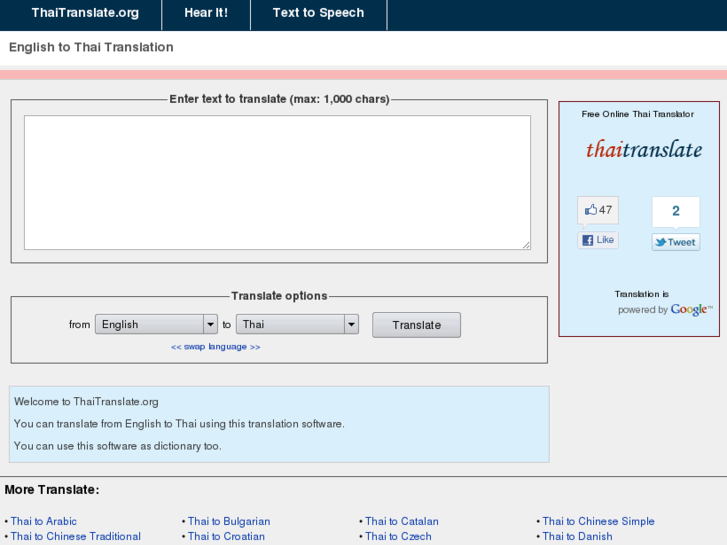Click the powered by Google logo
The image size is (727, 545).
click(x=691, y=310)
